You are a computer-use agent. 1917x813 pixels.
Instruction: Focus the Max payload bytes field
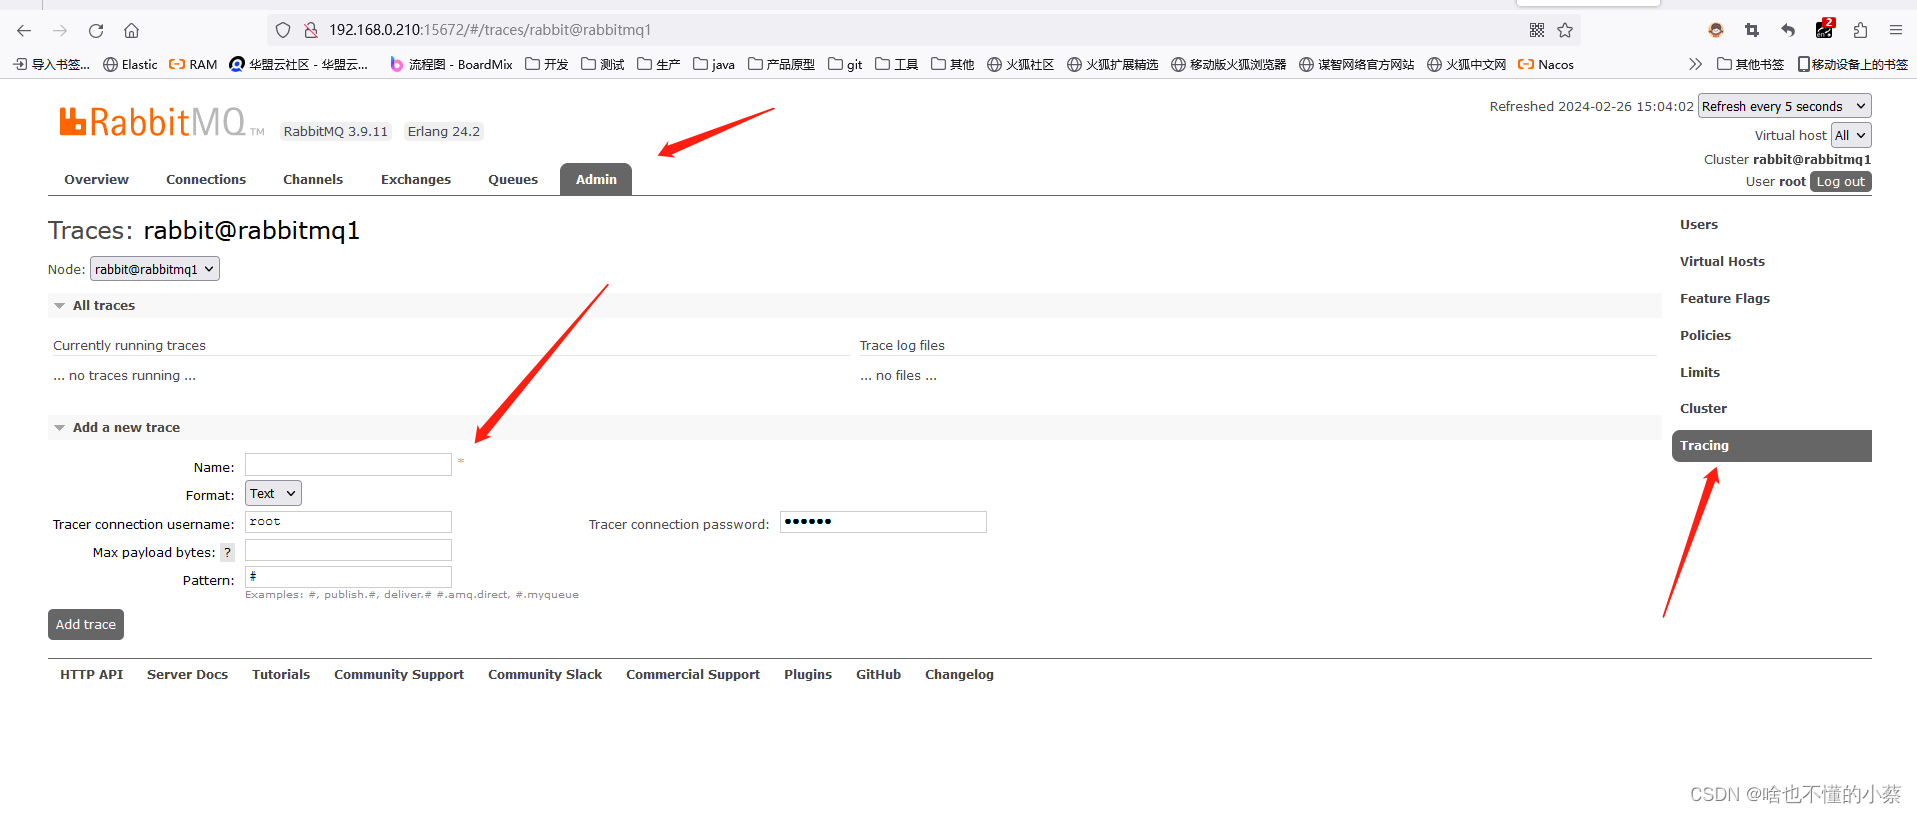(348, 550)
